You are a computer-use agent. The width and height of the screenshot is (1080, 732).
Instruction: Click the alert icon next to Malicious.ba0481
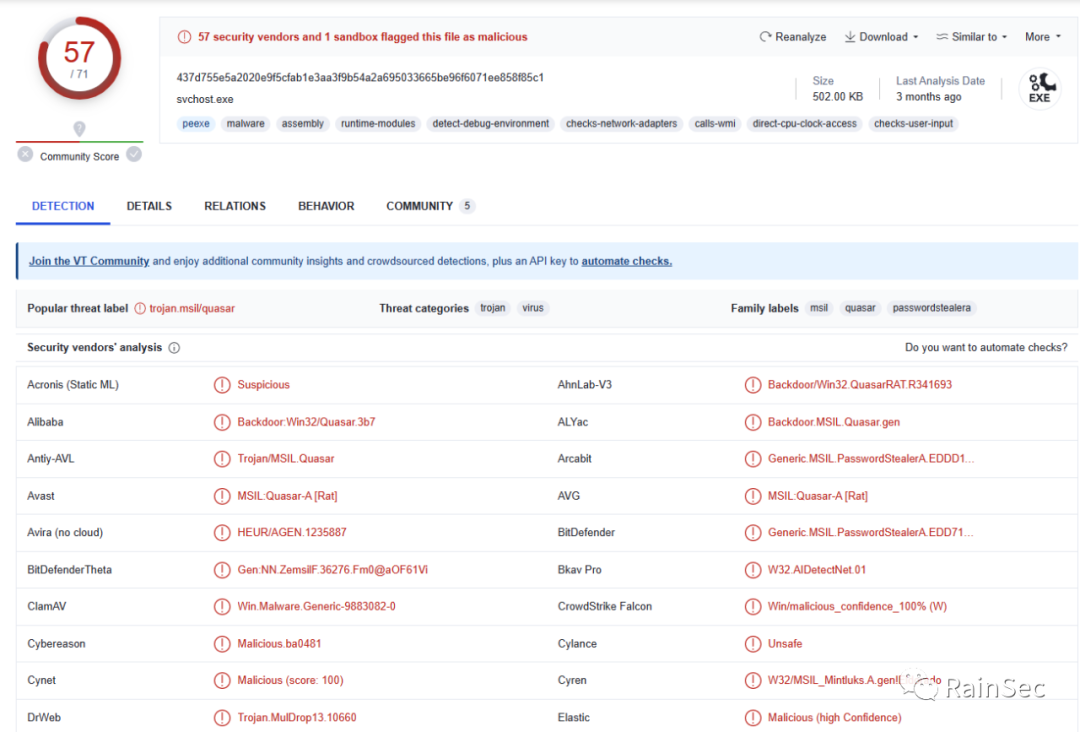pyautogui.click(x=222, y=644)
